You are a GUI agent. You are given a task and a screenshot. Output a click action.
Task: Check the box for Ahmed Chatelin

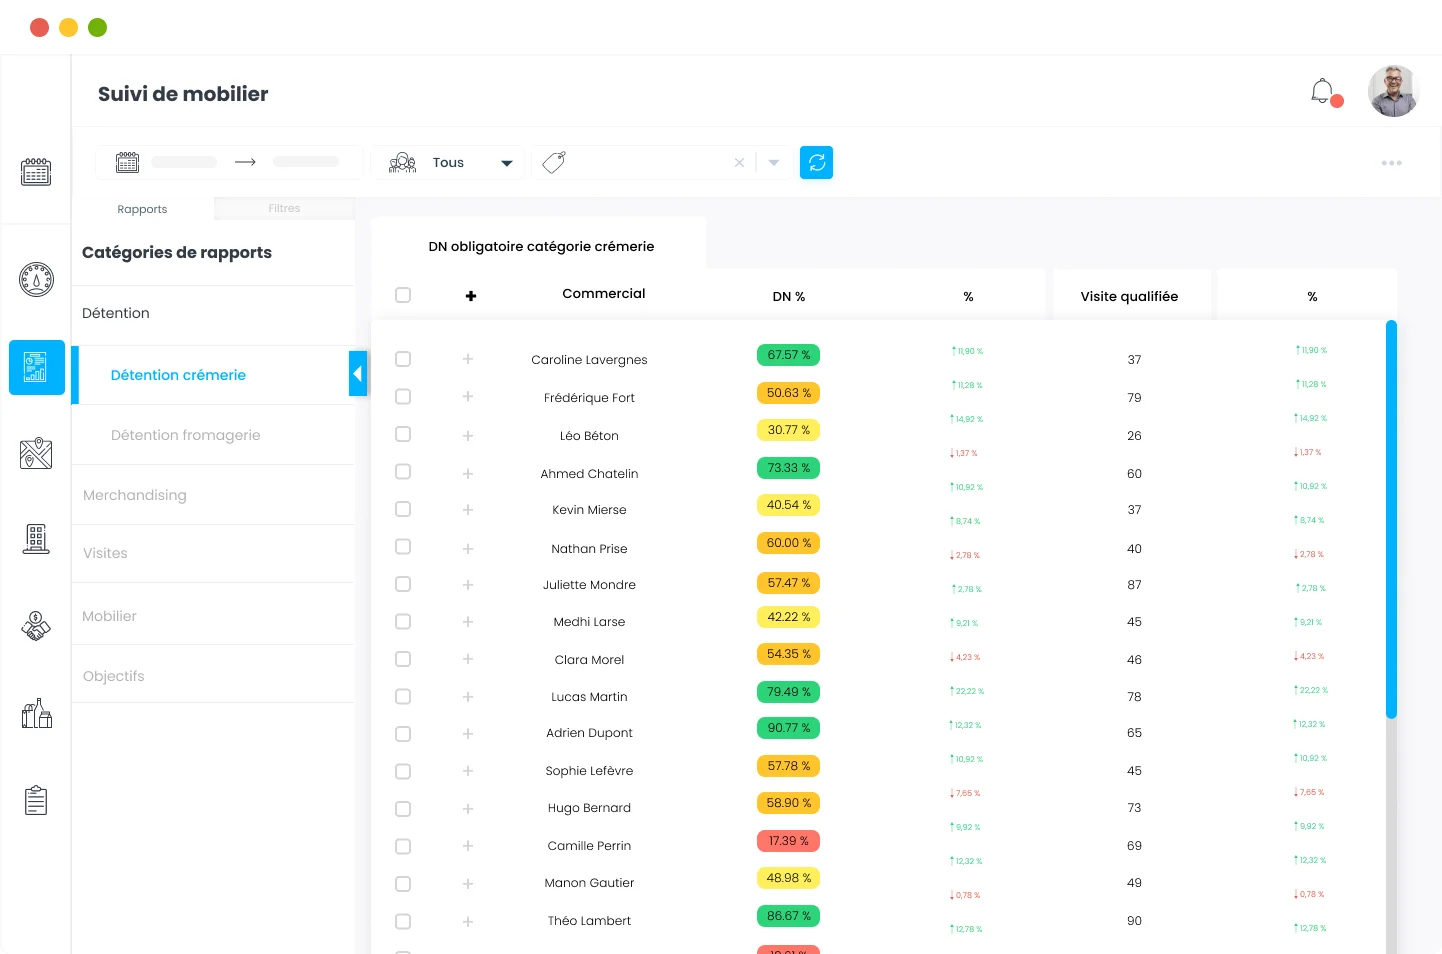pos(403,471)
